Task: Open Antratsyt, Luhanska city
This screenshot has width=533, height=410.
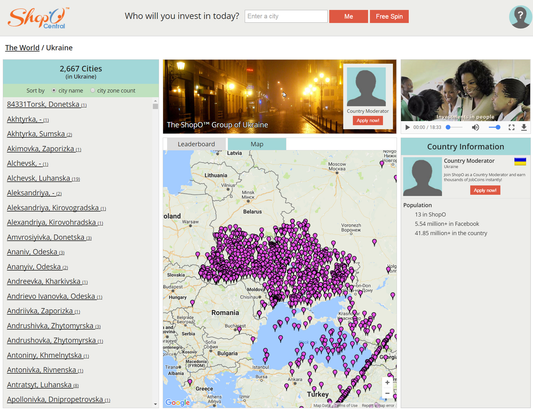Action: (43, 385)
